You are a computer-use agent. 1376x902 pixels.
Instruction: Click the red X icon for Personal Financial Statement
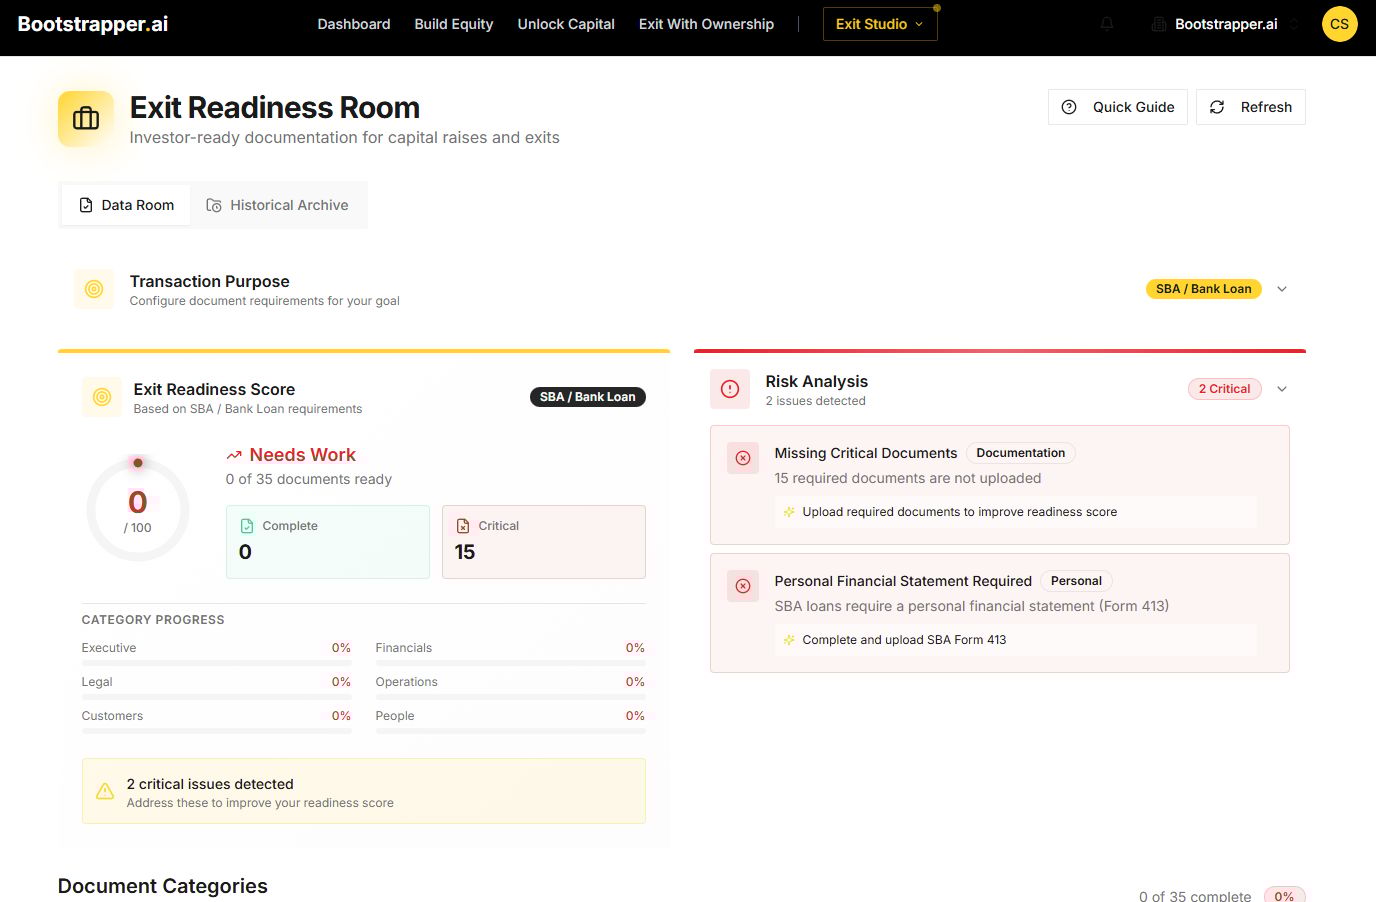pyautogui.click(x=743, y=586)
